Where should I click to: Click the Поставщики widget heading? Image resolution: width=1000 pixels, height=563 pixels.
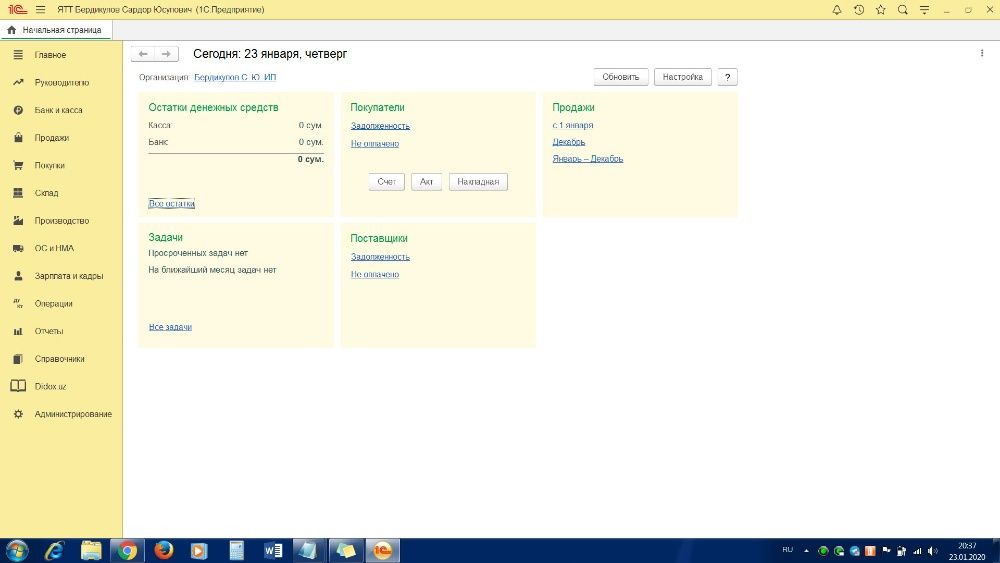[x=379, y=238]
